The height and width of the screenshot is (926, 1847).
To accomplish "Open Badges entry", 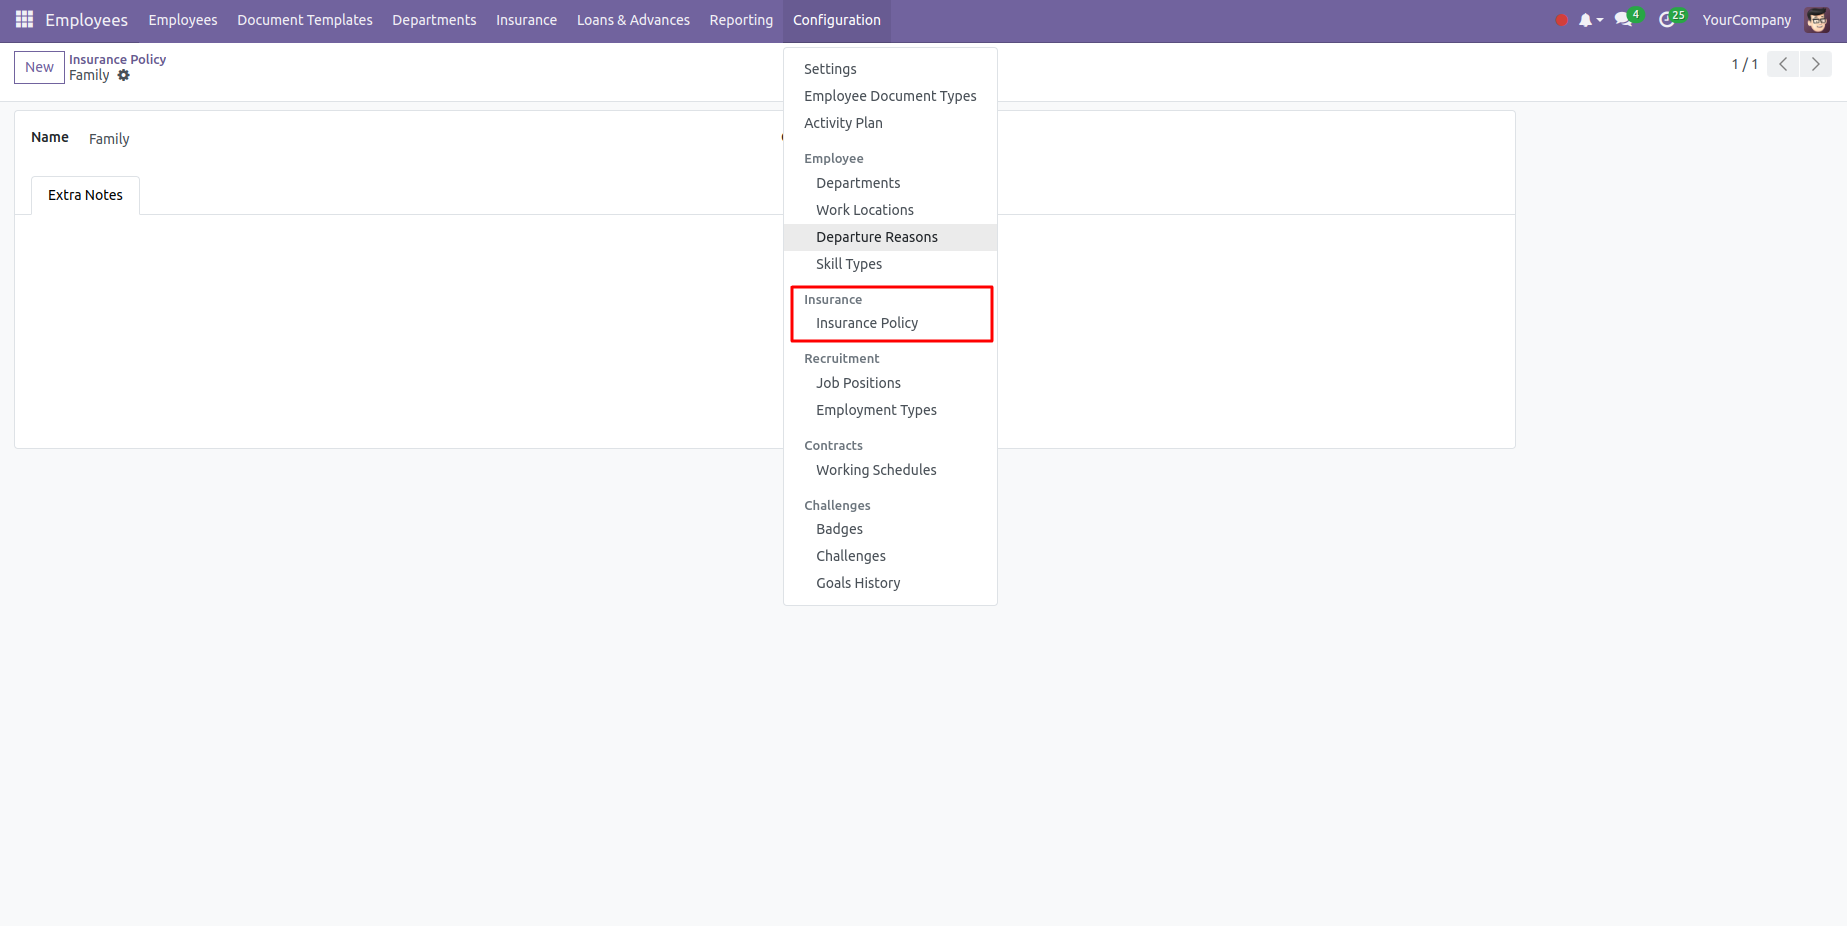I will click(x=890, y=529).
